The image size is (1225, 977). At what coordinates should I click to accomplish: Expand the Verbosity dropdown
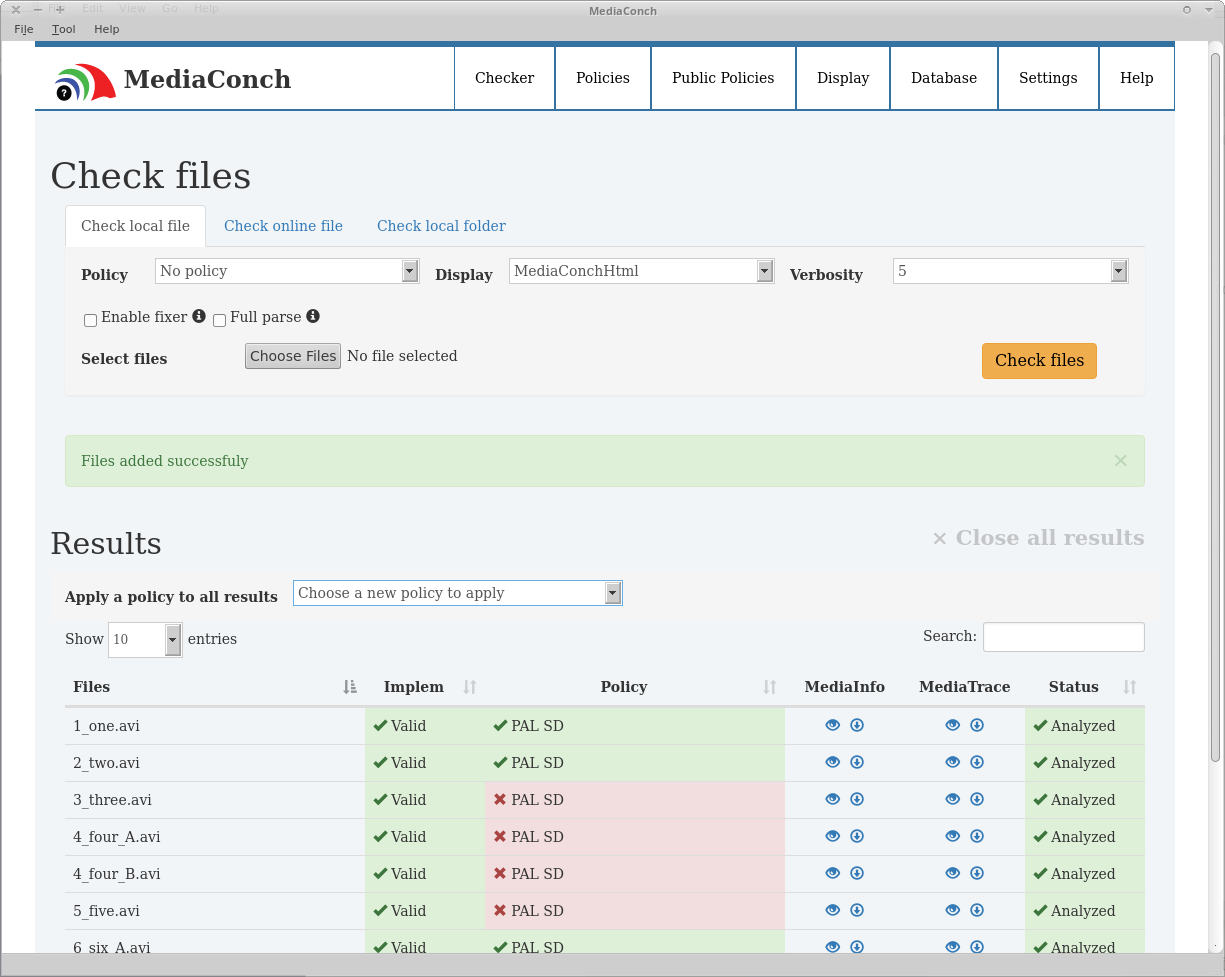pyautogui.click(x=1010, y=271)
